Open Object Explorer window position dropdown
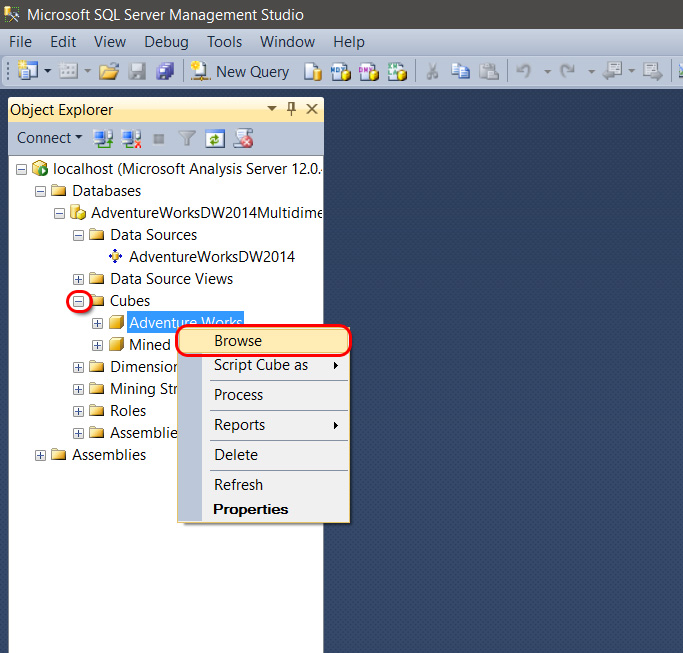Screen dimensions: 683x653 (272, 108)
